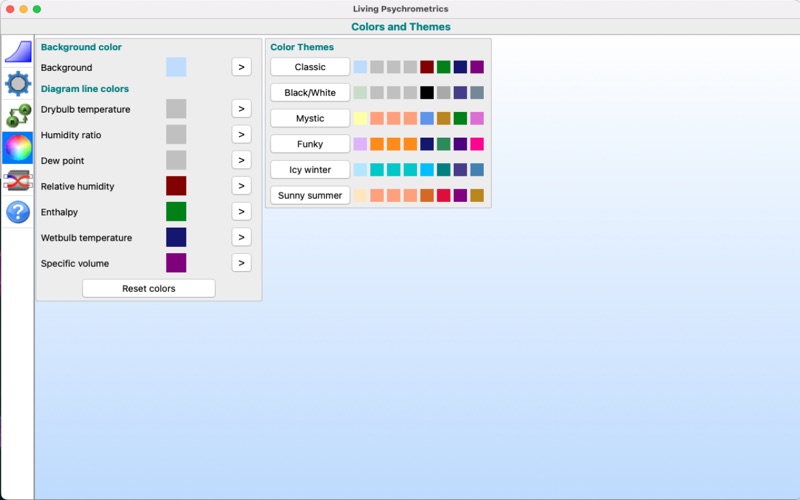Expand color picker for Relative humidity
This screenshot has height=500, width=800.
pos(241,186)
